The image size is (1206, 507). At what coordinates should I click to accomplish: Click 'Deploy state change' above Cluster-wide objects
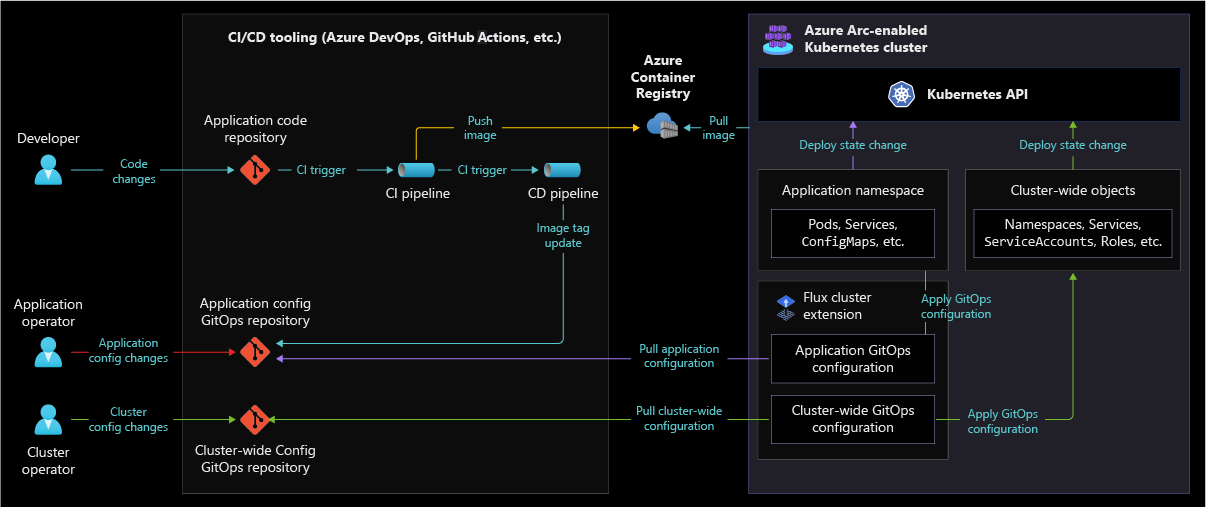(x=1073, y=145)
